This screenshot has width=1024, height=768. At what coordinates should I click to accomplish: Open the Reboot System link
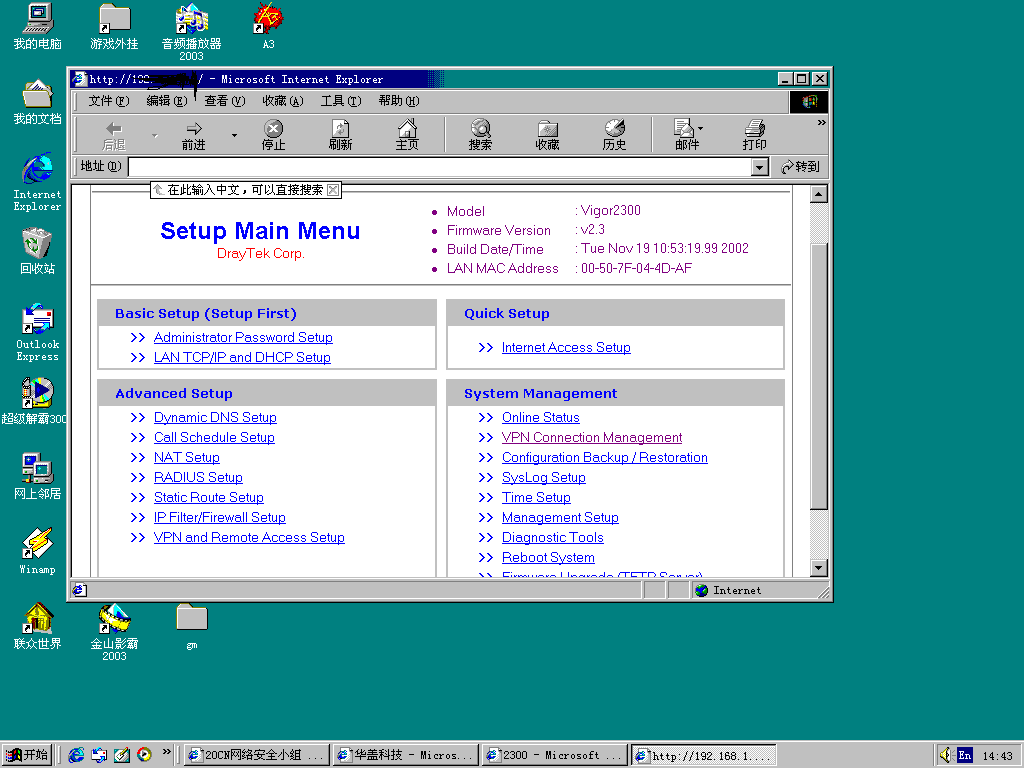click(549, 558)
